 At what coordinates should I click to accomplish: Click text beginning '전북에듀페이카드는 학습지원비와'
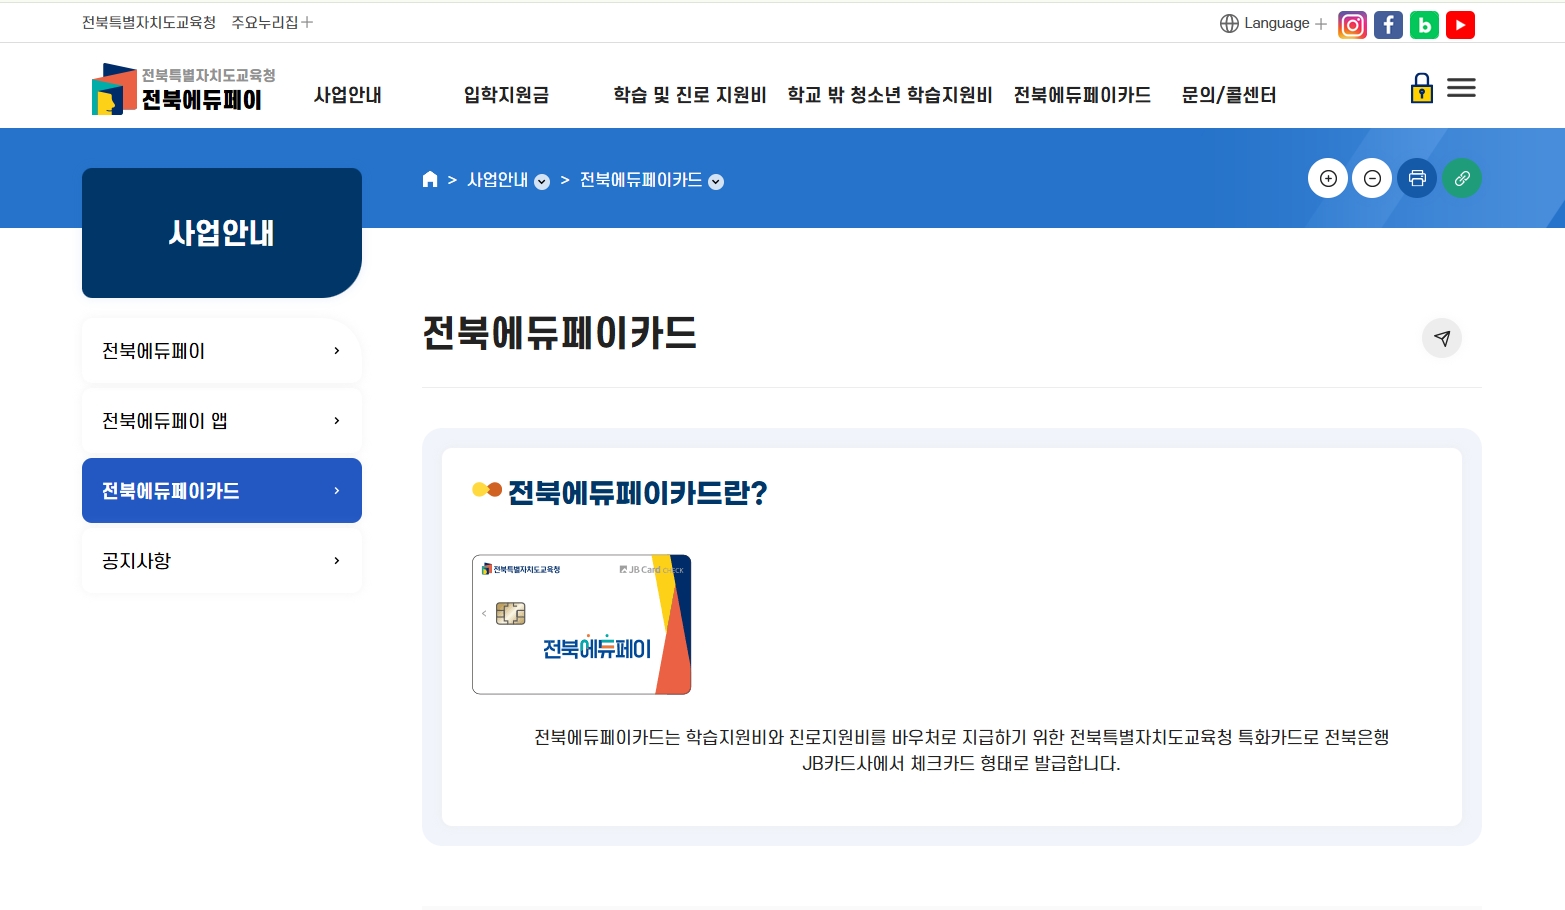pyautogui.click(x=962, y=737)
